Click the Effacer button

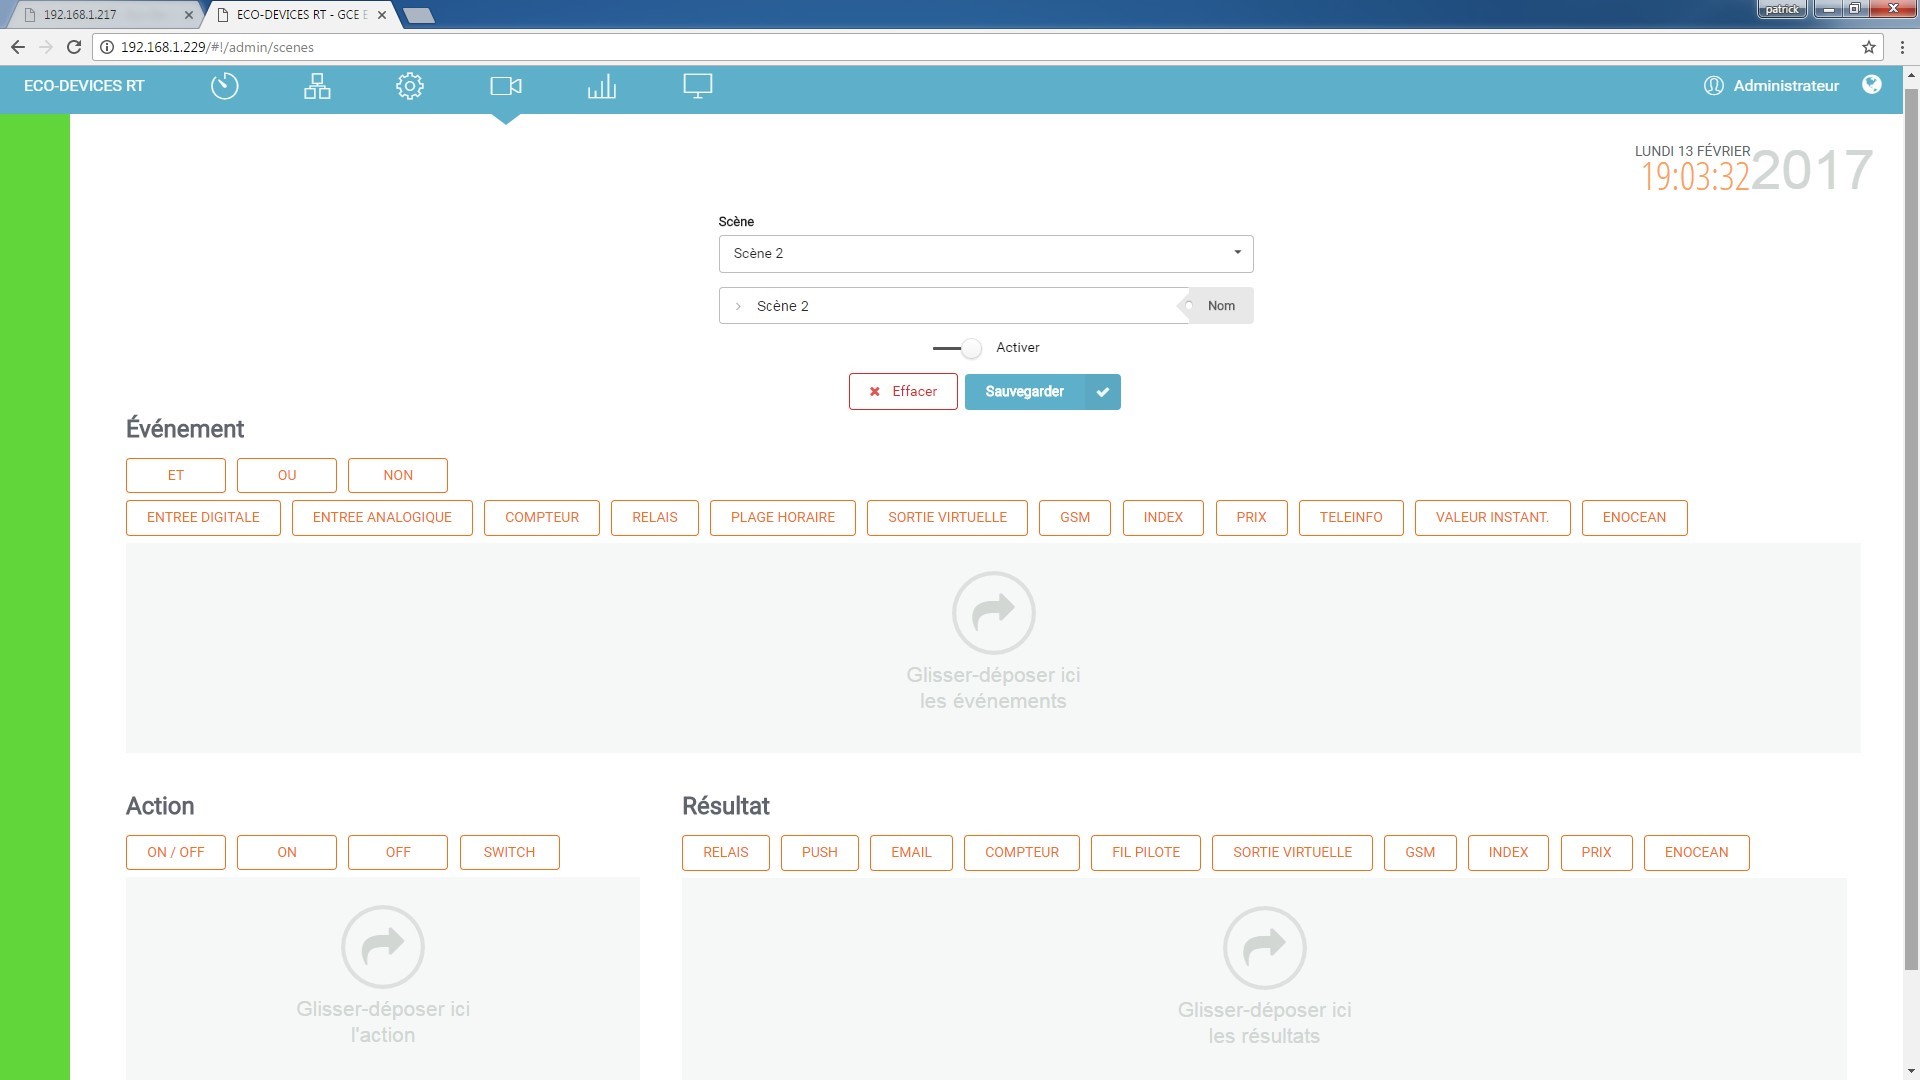(x=902, y=392)
